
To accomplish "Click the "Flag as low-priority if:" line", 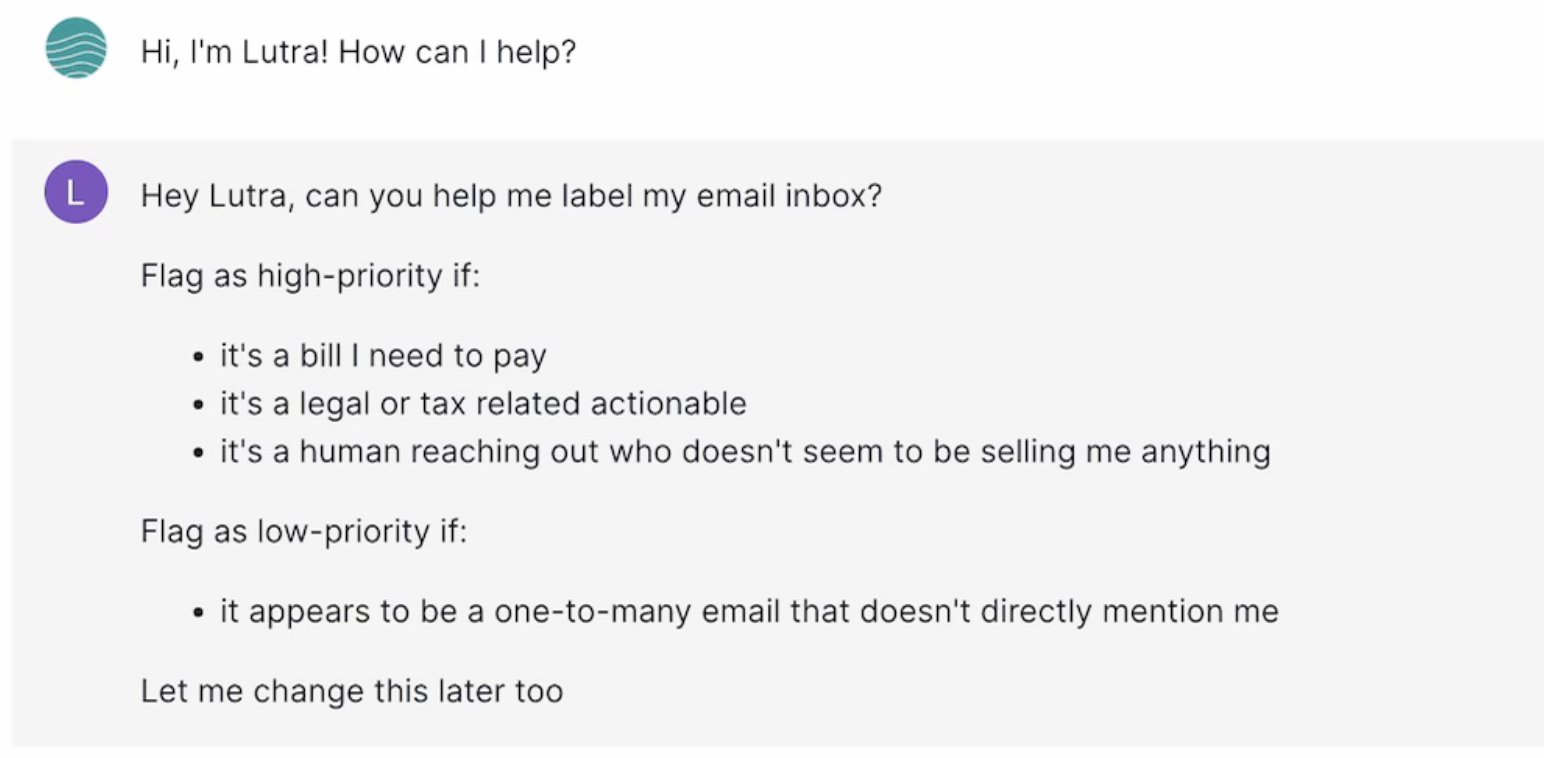I will click(x=304, y=531).
